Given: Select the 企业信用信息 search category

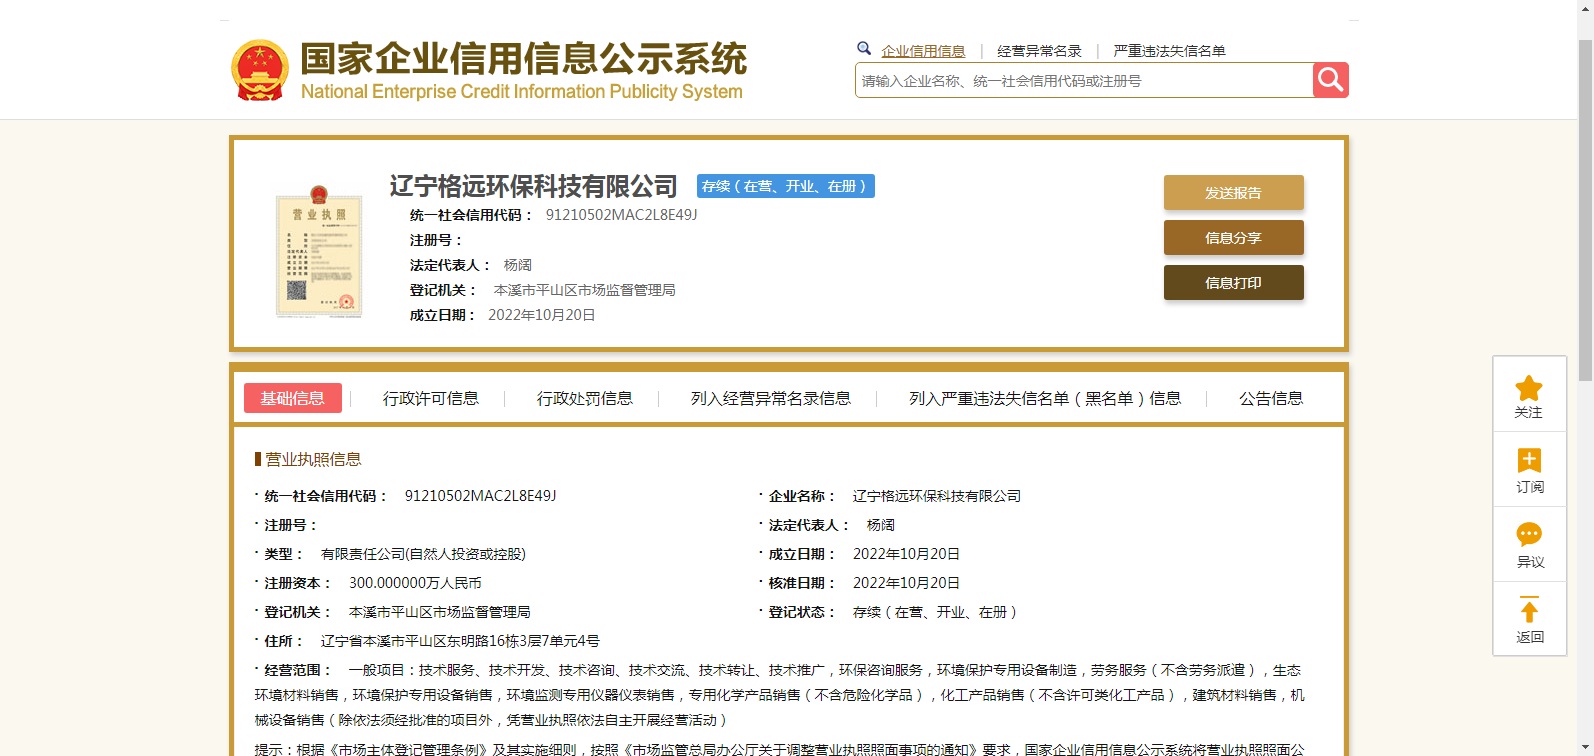Looking at the screenshot, I should (923, 51).
